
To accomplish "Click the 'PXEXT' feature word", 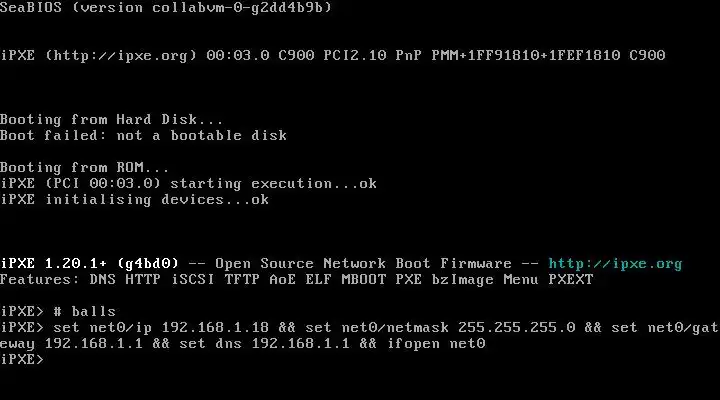I will coord(571,279).
